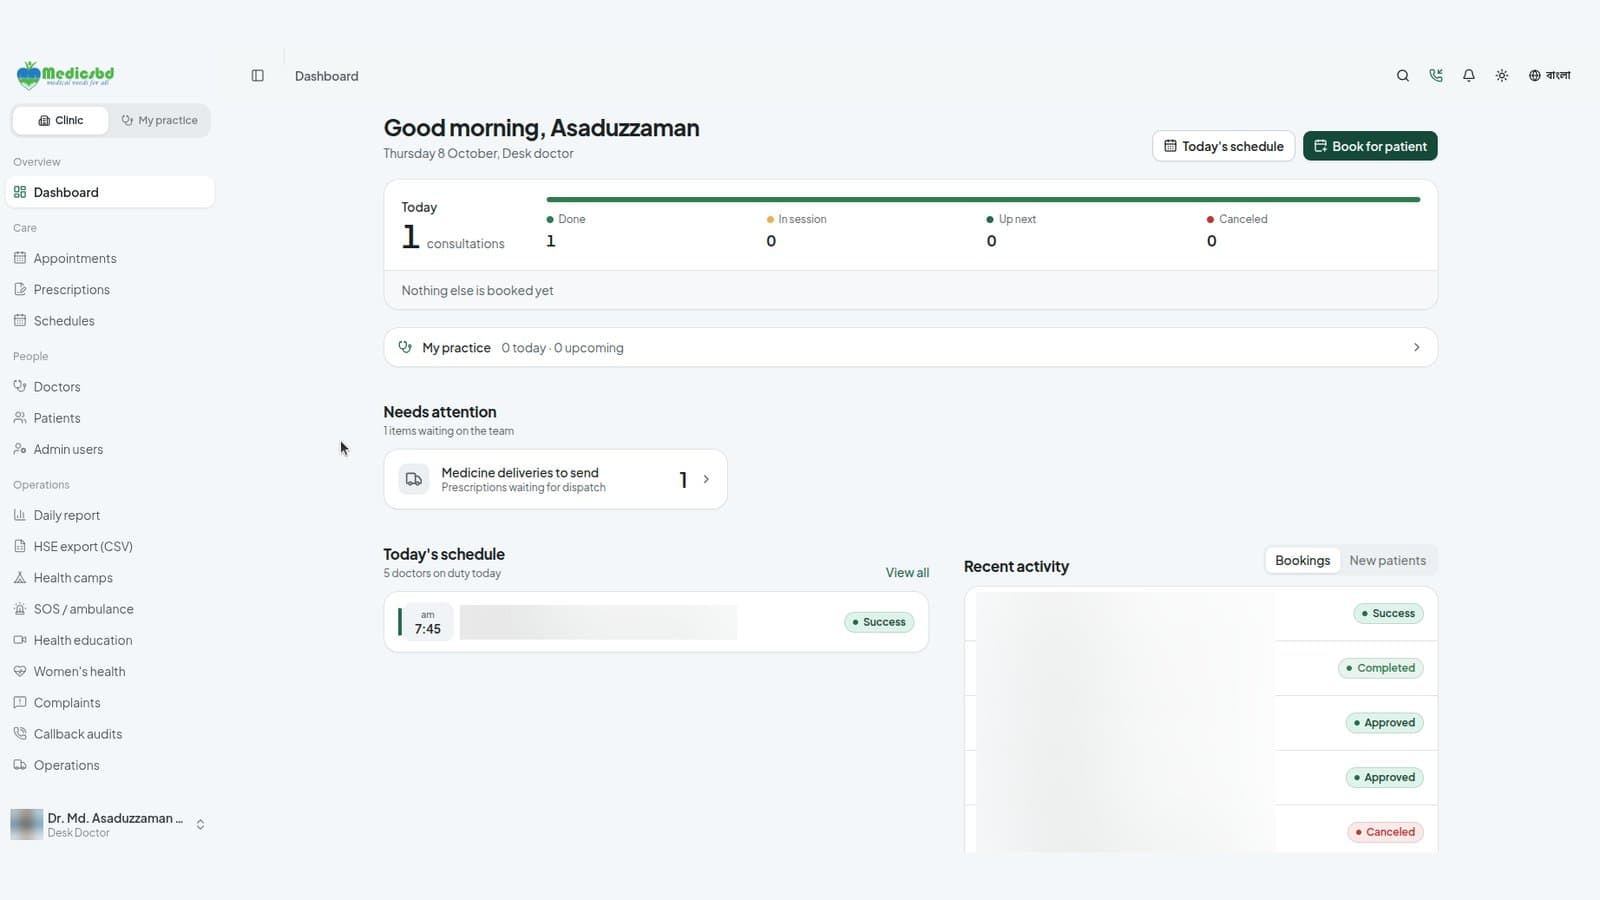
Task: Collapse the sidebar with the panel icon
Action: point(257,76)
